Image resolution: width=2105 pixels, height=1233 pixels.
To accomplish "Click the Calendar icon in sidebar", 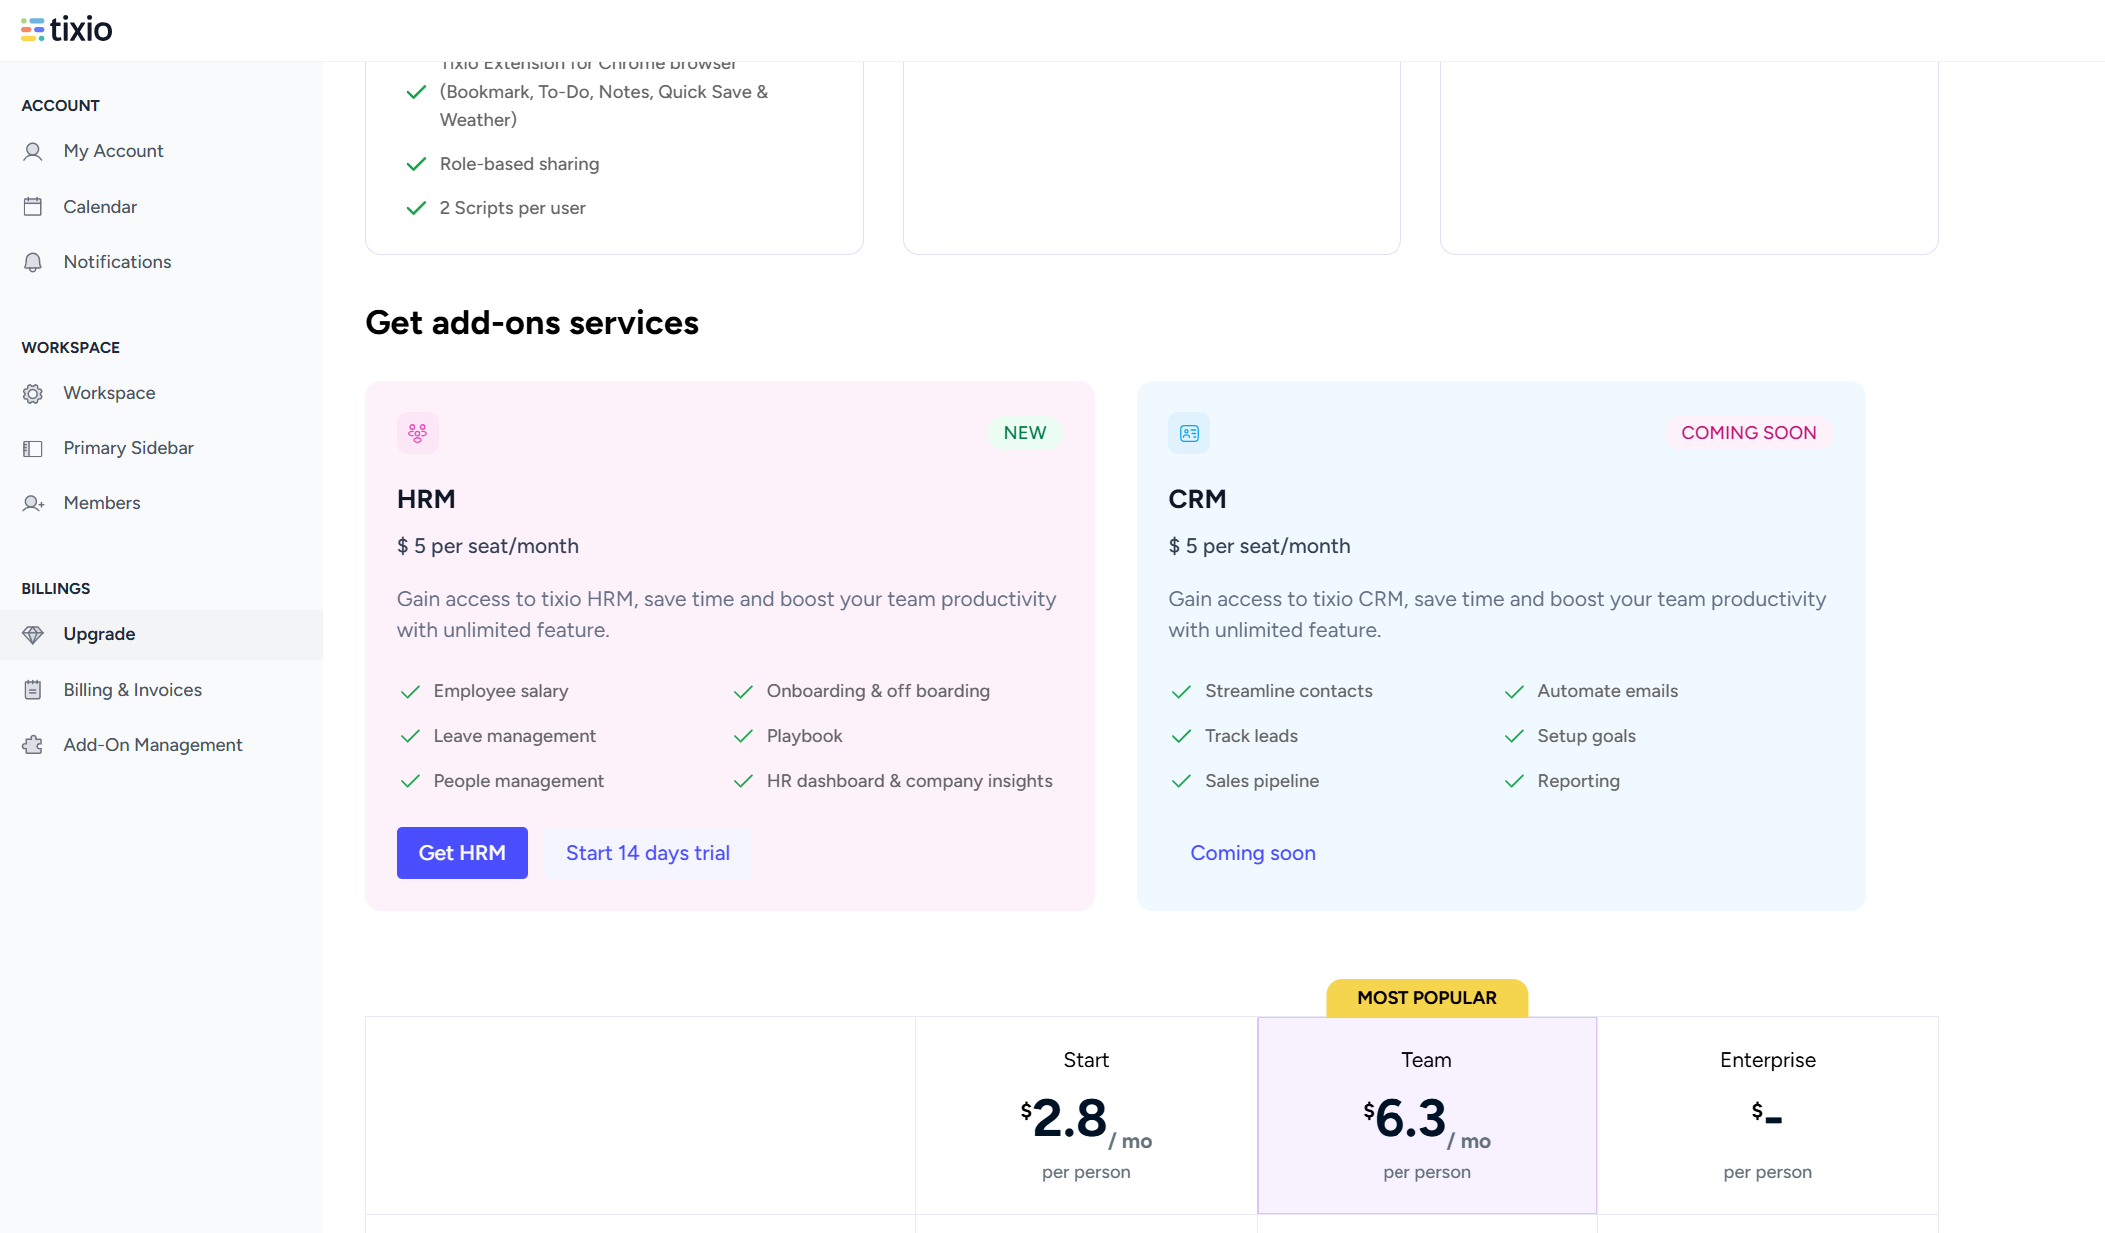I will click(x=33, y=207).
